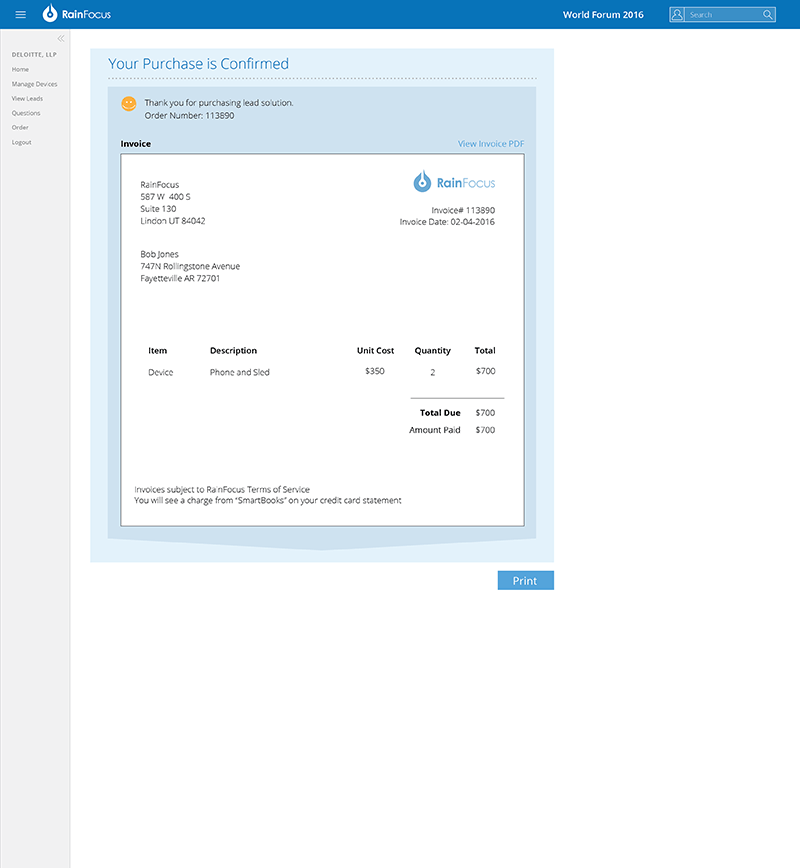This screenshot has height=868, width=800.
Task: Click the Suite 130 text
Action: click(158, 209)
